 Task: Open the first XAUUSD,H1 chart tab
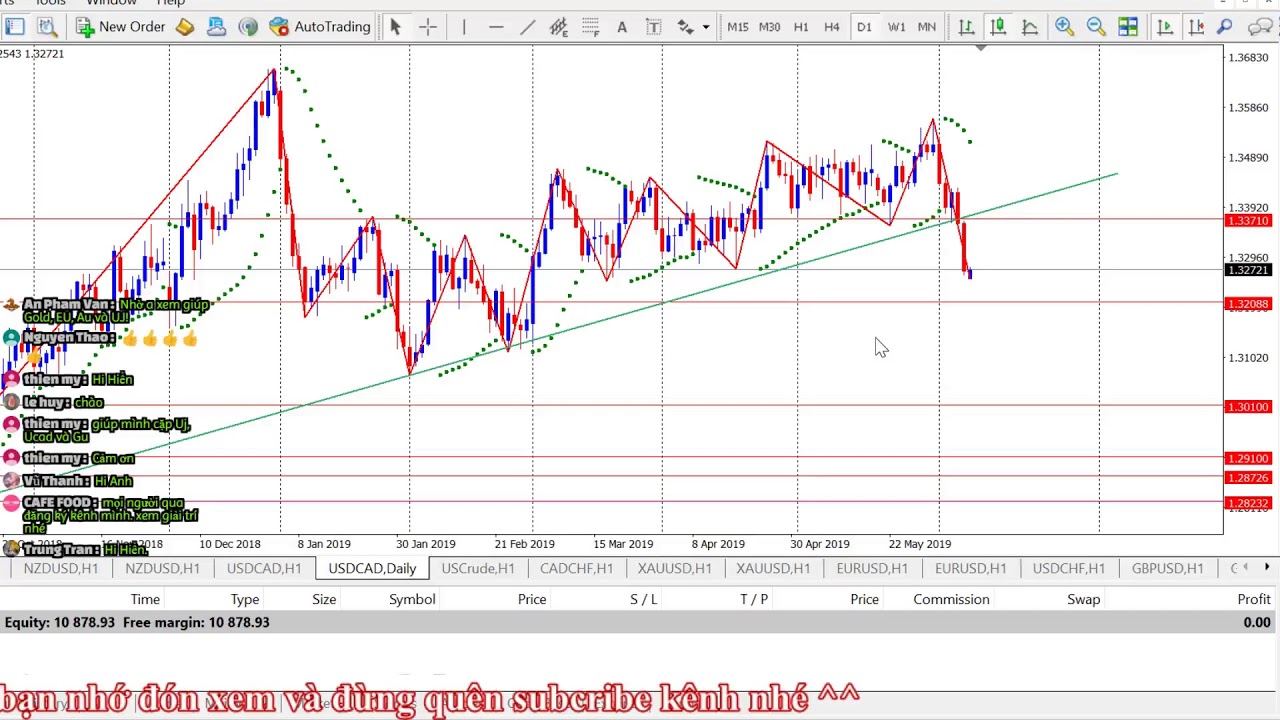coord(674,568)
